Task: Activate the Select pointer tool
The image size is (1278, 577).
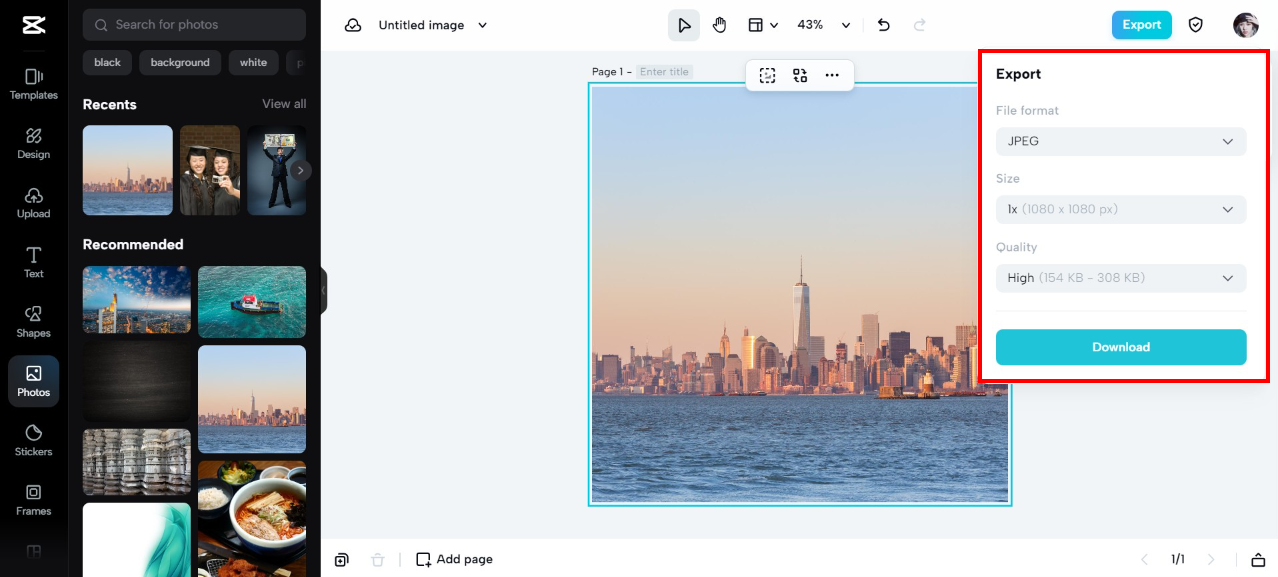Action: tap(684, 25)
